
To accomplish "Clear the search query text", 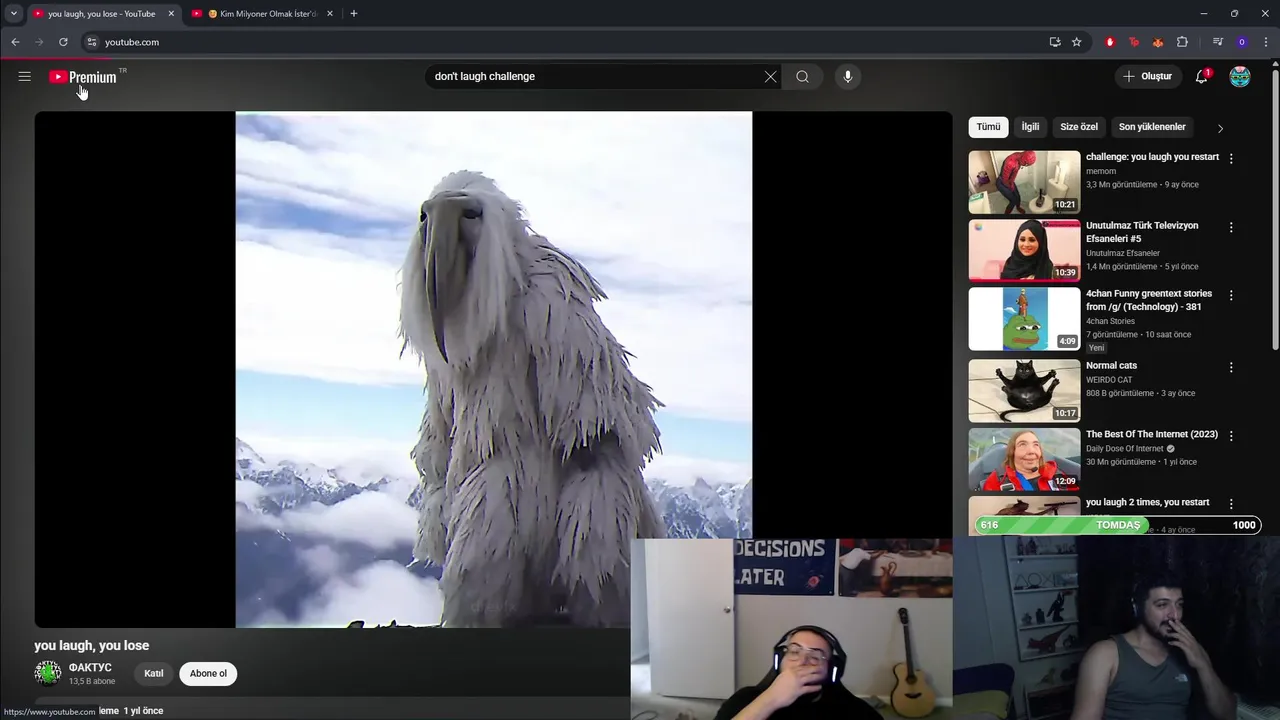I will tap(770, 76).
